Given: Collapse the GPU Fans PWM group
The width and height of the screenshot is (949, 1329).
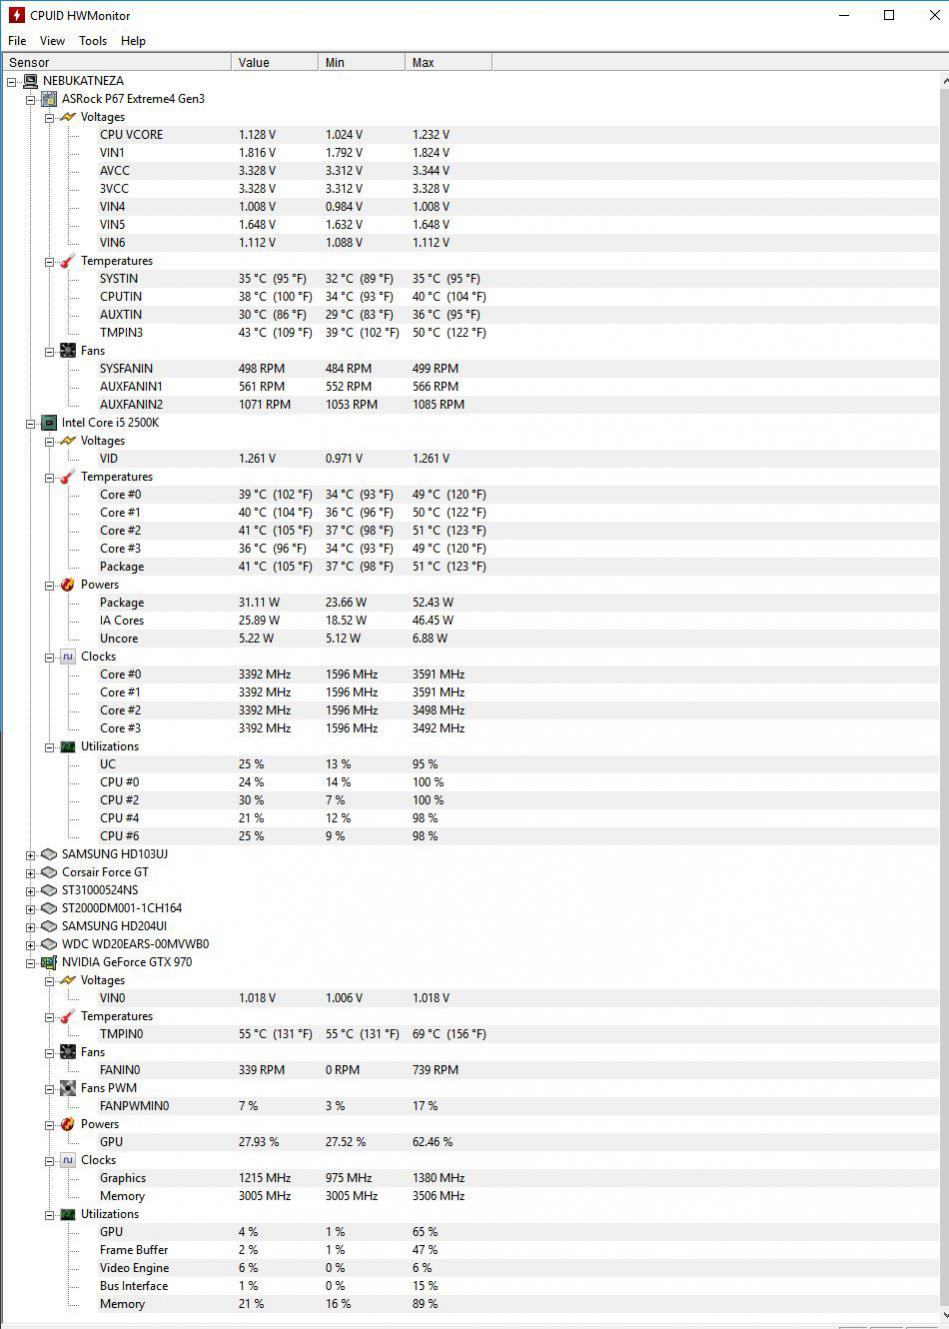Looking at the screenshot, I should coord(50,1090).
